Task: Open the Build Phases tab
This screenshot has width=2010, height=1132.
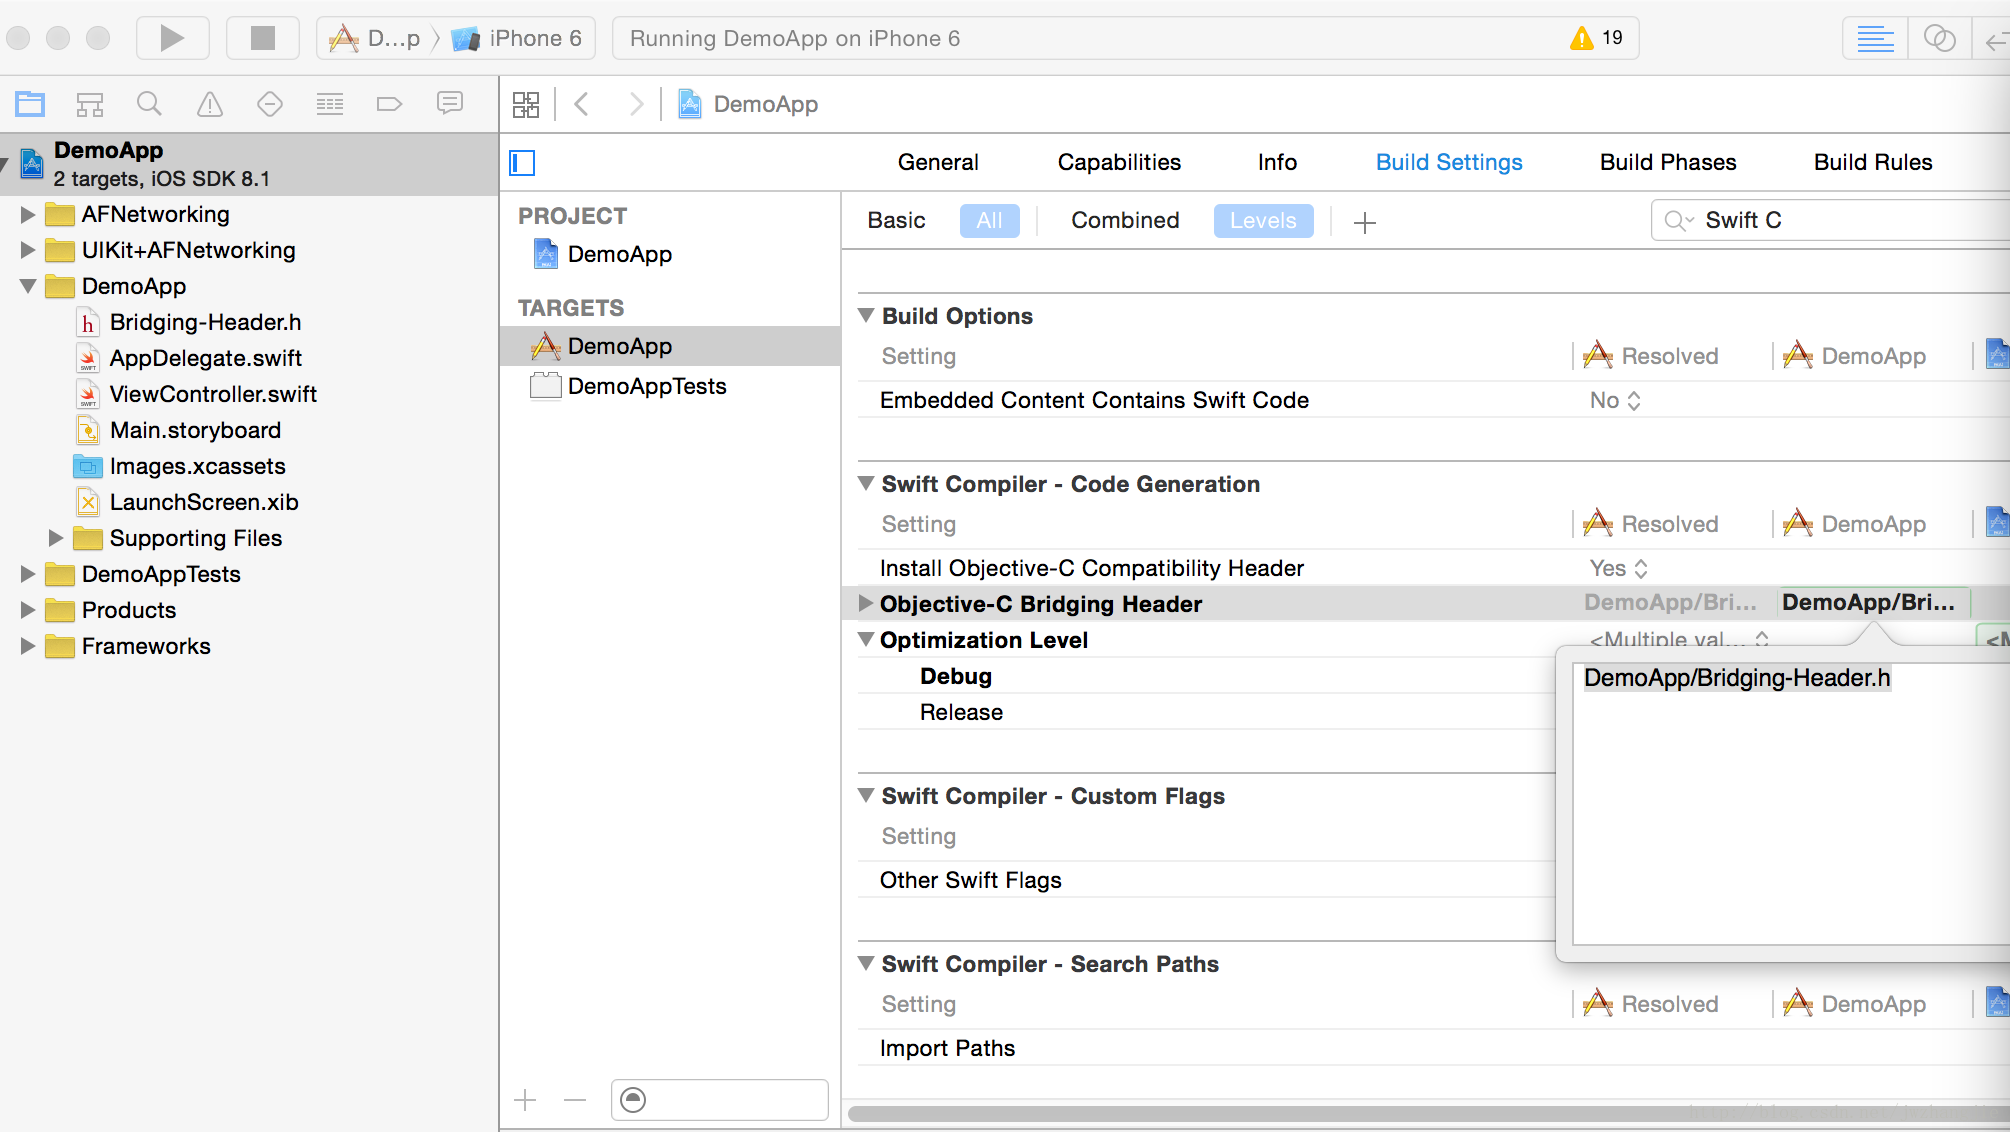Action: pyautogui.click(x=1668, y=162)
